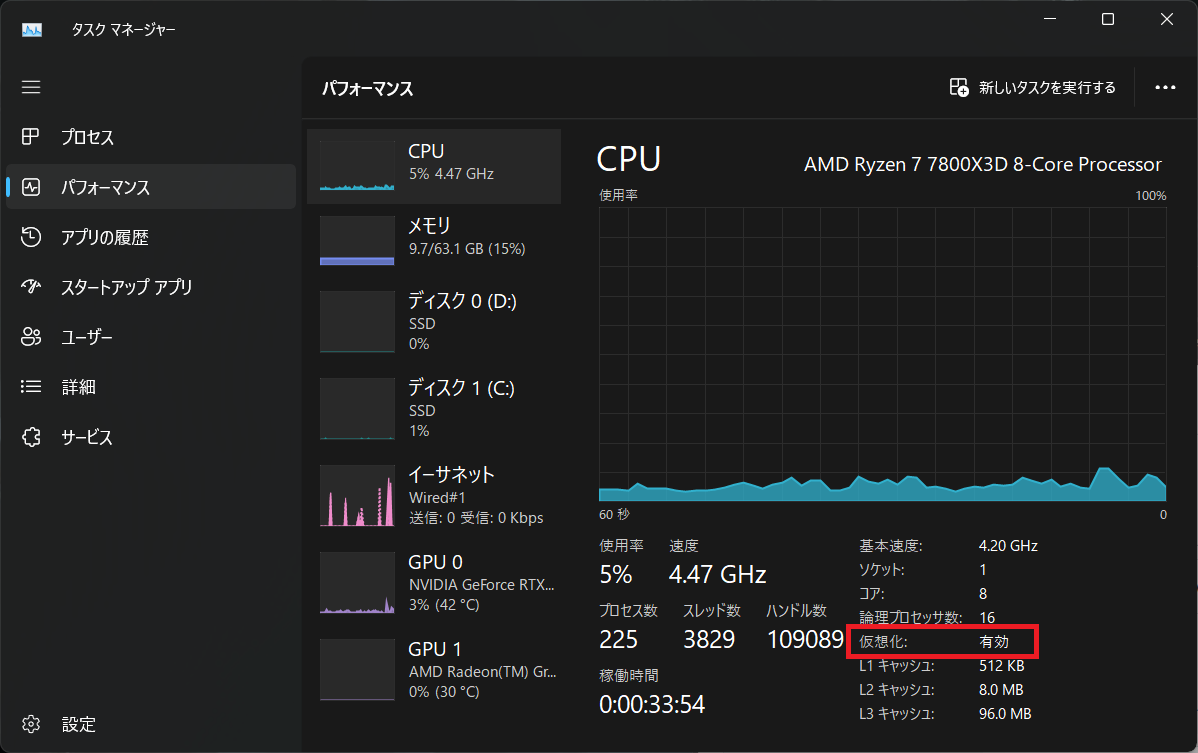Click the uptime 0:00:33:54
This screenshot has width=1198, height=753.
(x=652, y=704)
